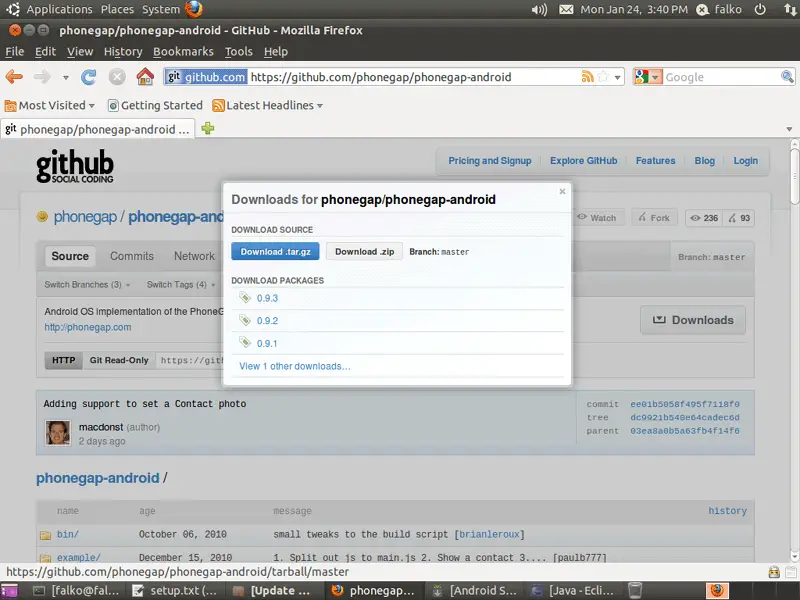Click the Download .zip button
The width and height of the screenshot is (800, 600).
(x=364, y=252)
